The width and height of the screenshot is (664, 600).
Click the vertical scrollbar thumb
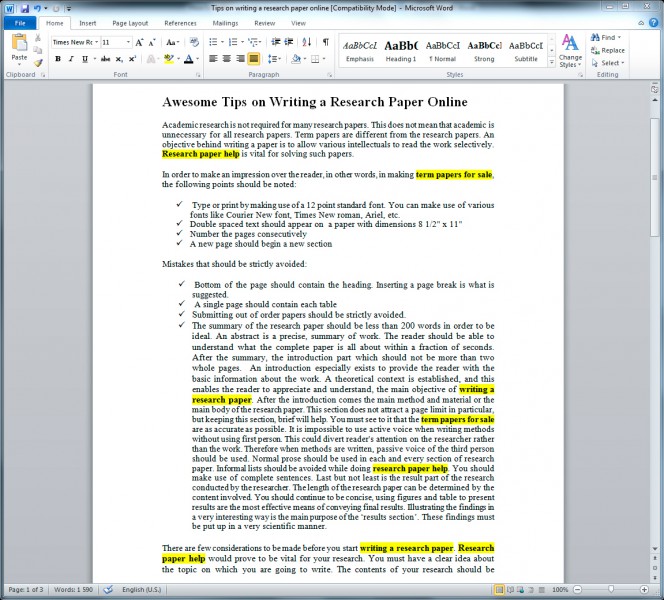pyautogui.click(x=655, y=177)
